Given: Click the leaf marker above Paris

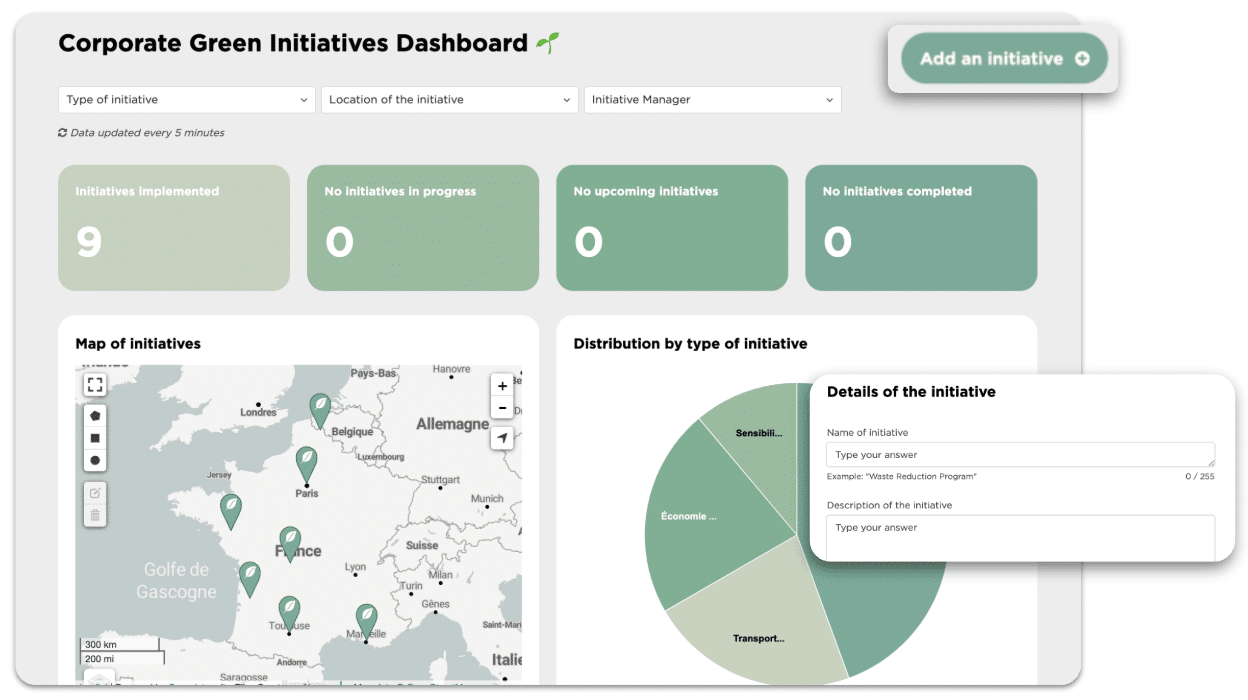Looking at the screenshot, I should 307,463.
